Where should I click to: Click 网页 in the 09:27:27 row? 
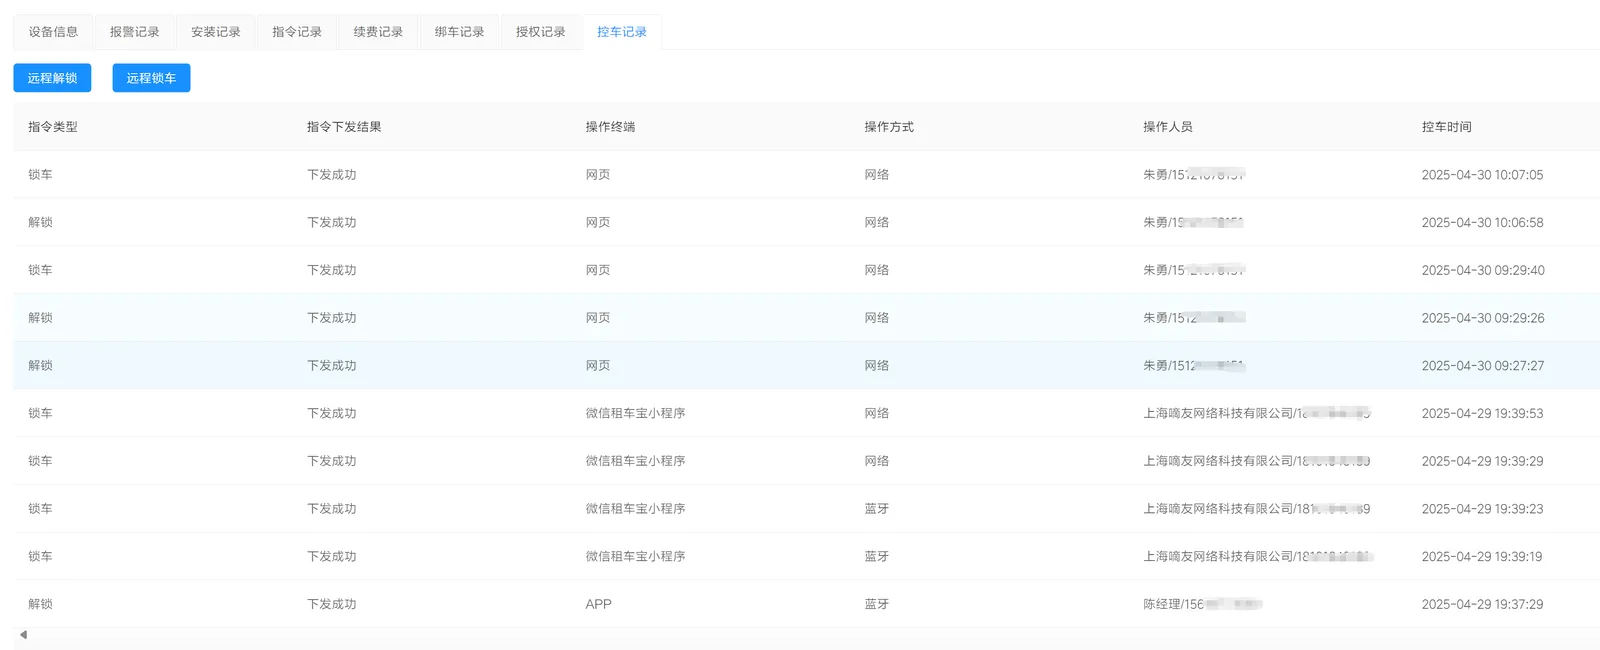[598, 366]
